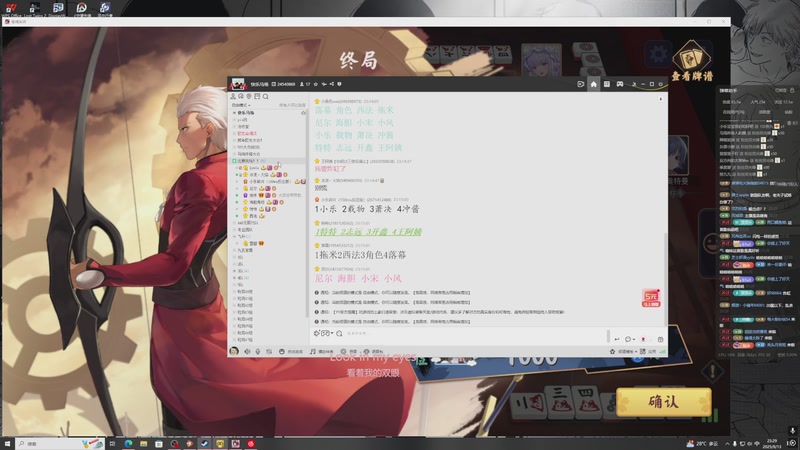
Task: Open the notes icon above the channel tree
Action: click(x=257, y=96)
